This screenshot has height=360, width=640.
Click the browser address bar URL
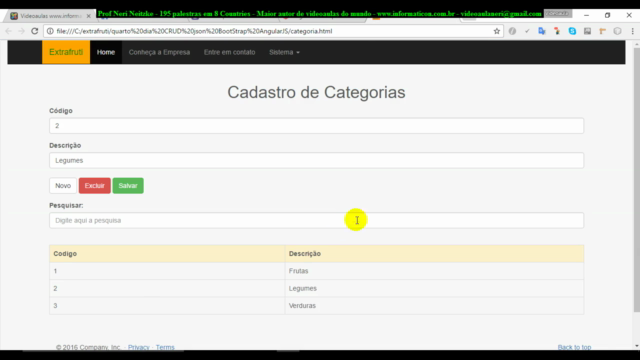[194, 31]
